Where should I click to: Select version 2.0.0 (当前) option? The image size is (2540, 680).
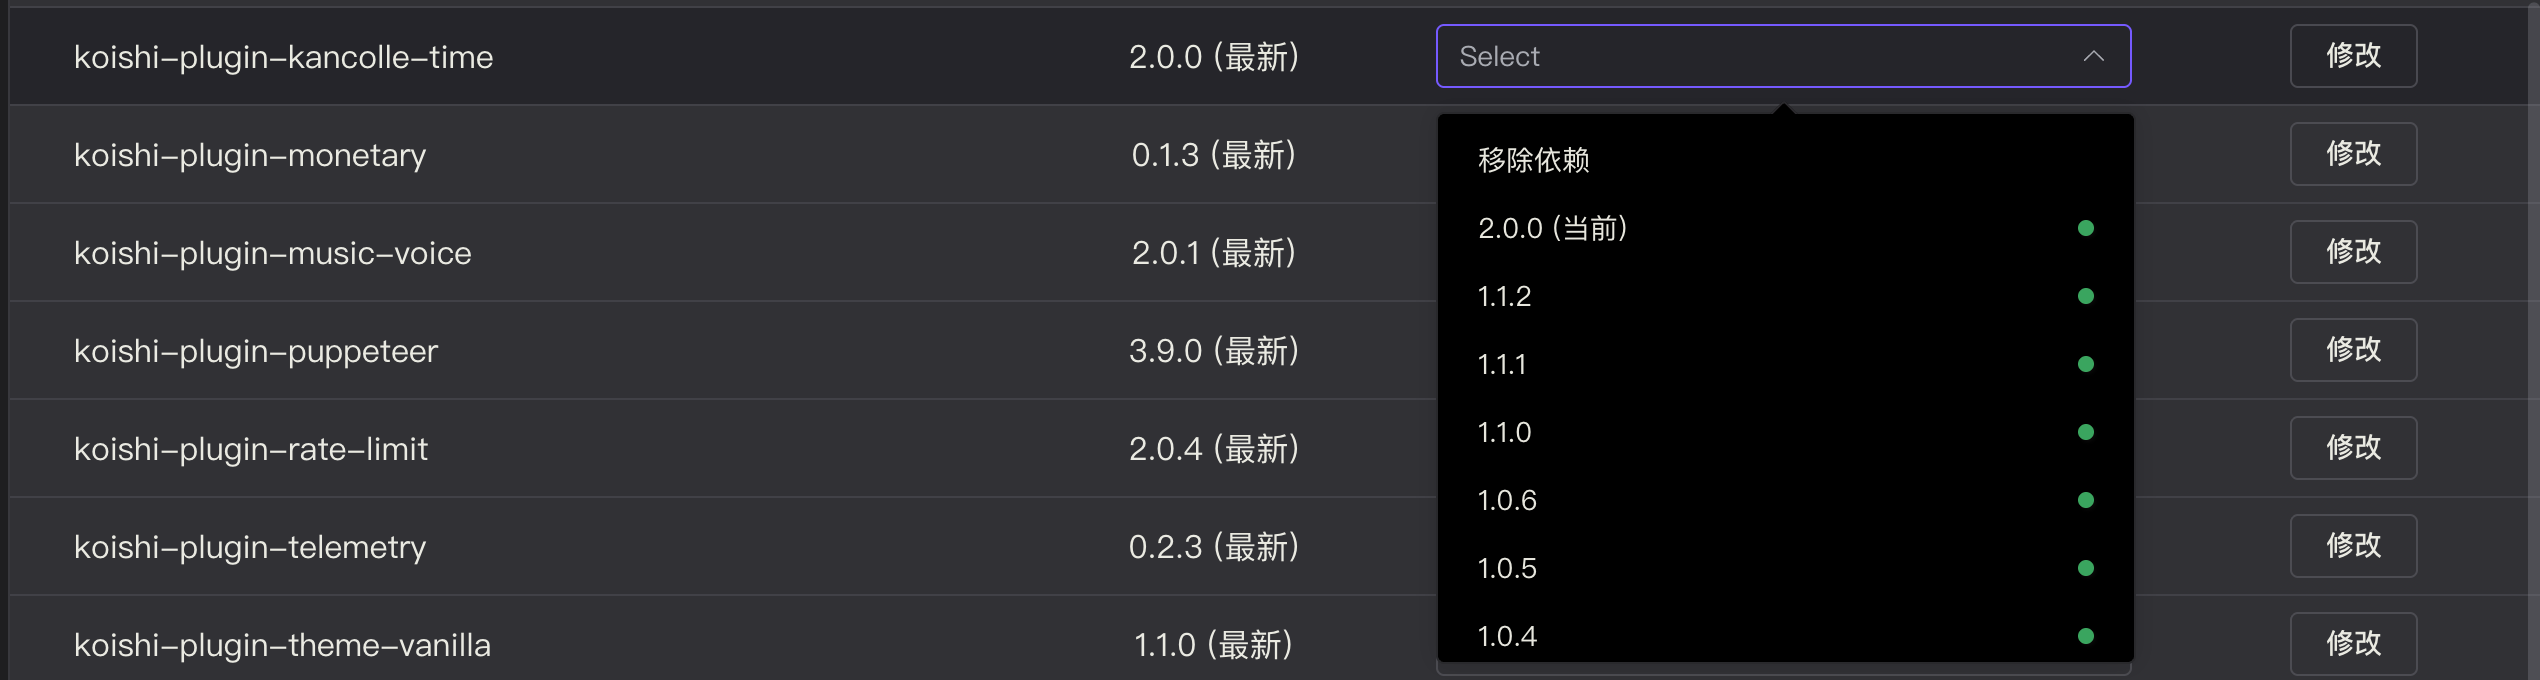point(1785,228)
